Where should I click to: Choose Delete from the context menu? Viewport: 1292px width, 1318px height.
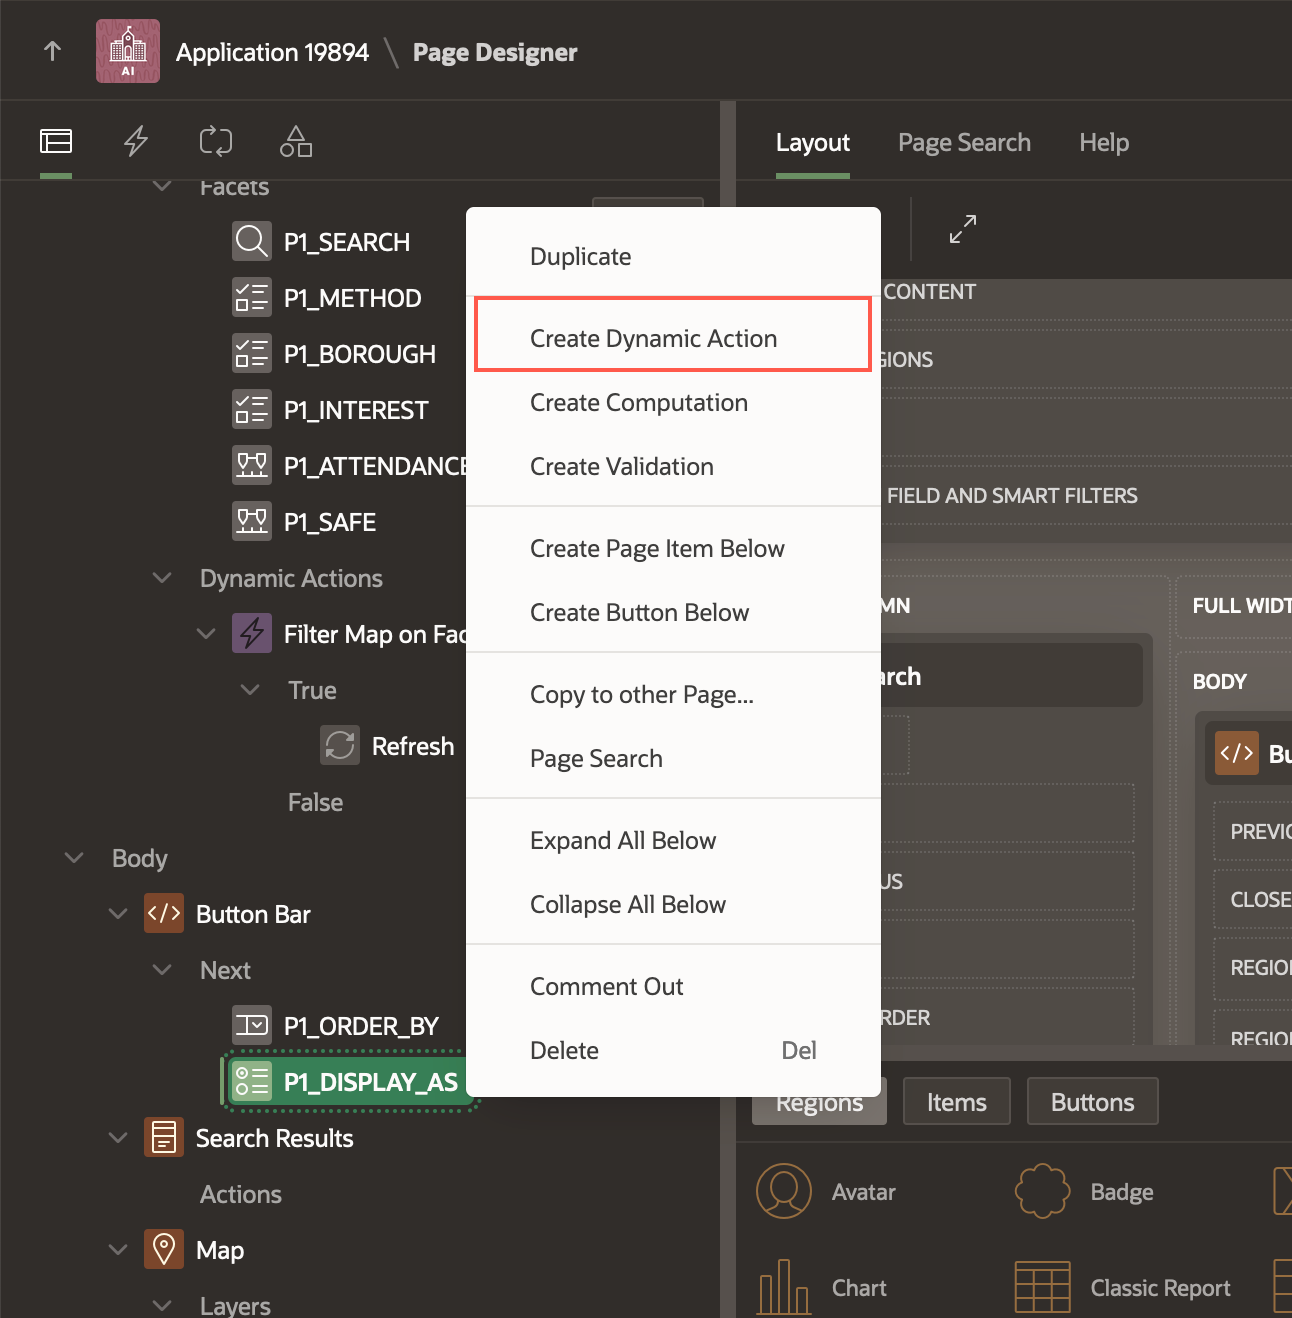click(564, 1051)
